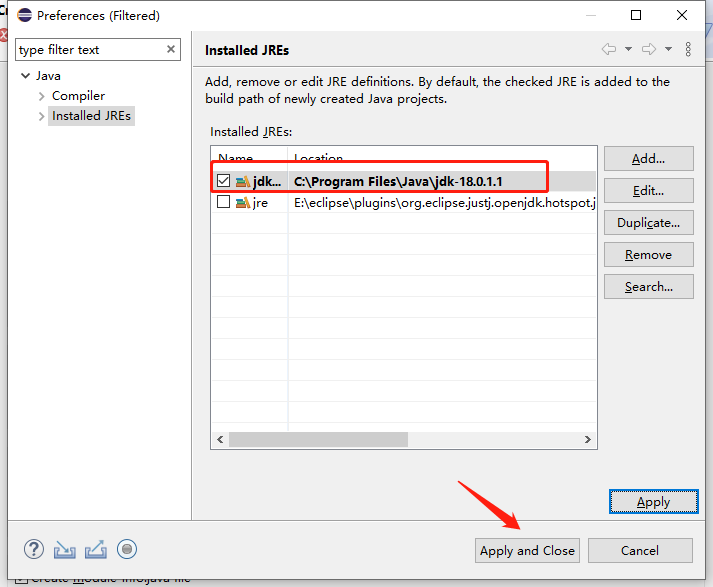
Task: Select Compiler in the preferences tree
Action: [x=78, y=96]
